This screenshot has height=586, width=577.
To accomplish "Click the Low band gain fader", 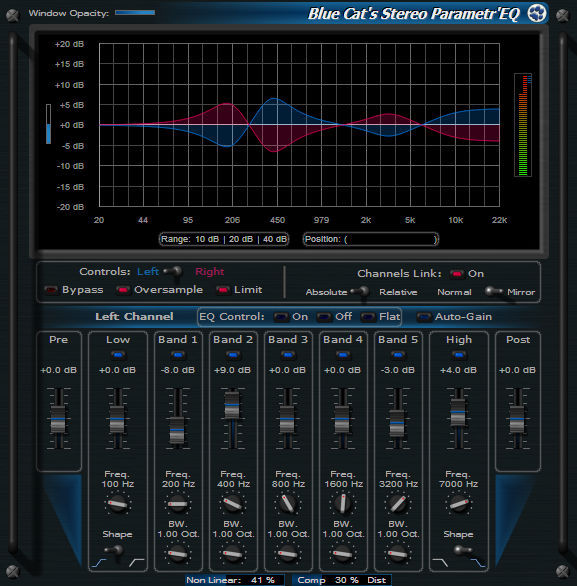I will coord(117,419).
